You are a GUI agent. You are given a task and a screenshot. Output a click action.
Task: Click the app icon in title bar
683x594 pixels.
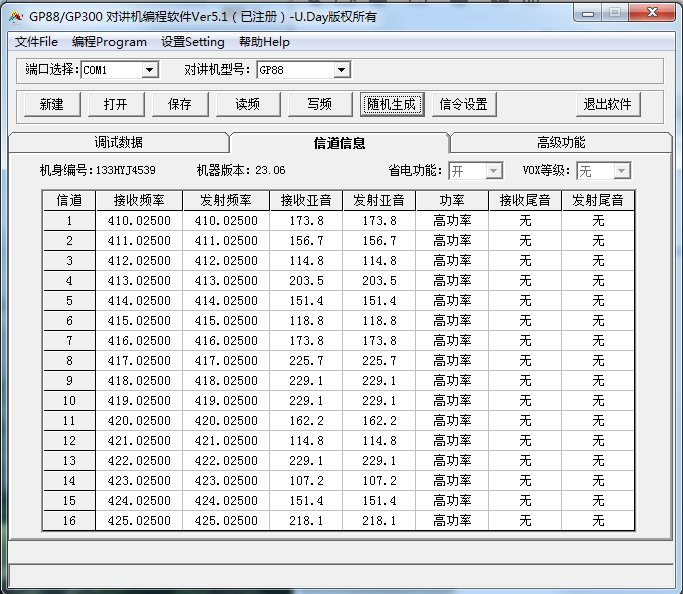16,17
